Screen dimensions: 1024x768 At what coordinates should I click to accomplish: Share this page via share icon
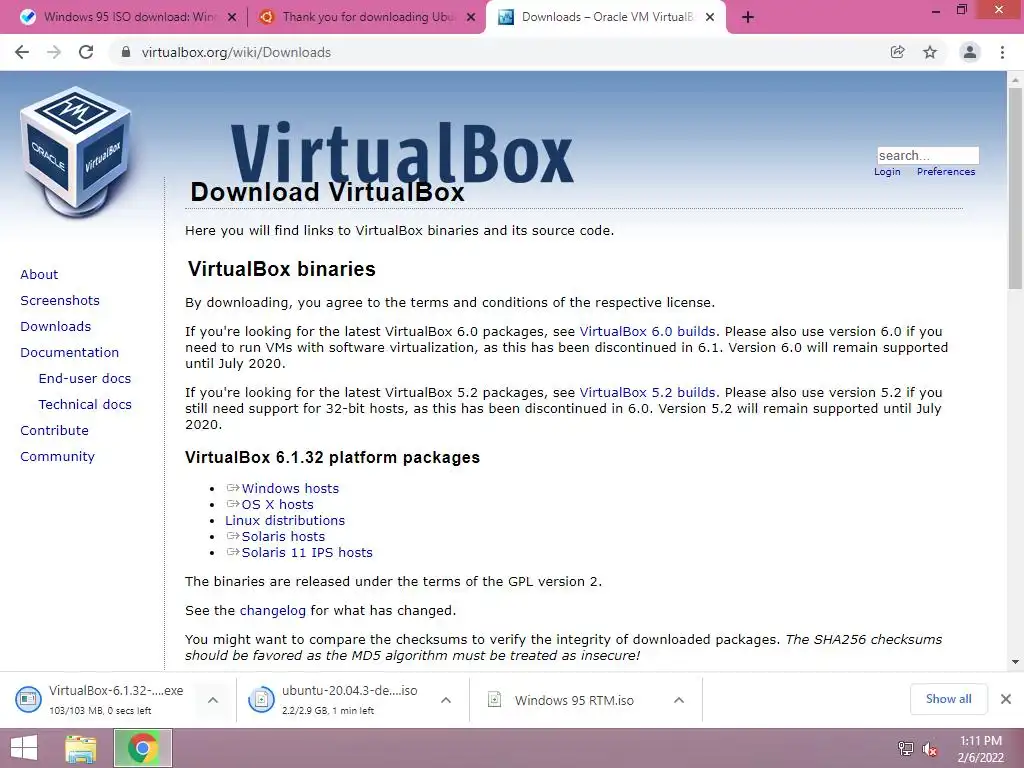coord(897,52)
